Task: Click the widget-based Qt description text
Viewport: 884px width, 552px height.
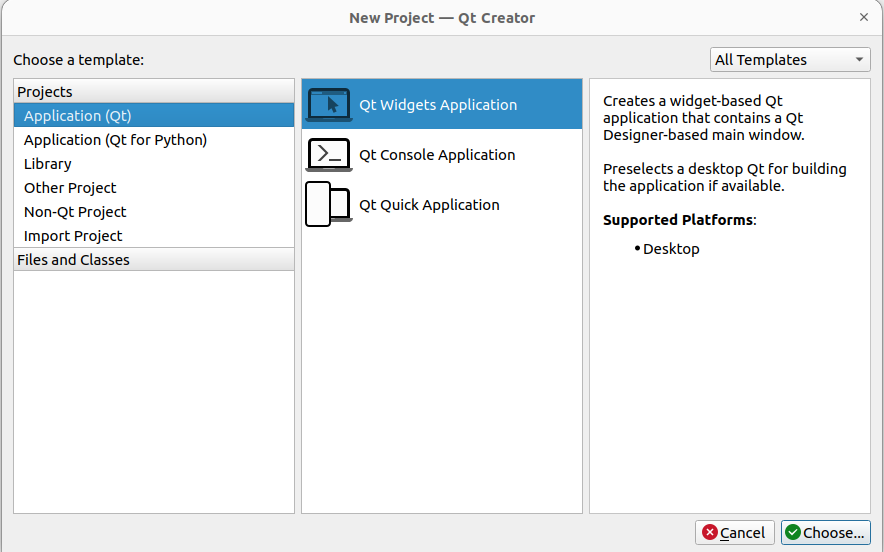Action: click(704, 118)
